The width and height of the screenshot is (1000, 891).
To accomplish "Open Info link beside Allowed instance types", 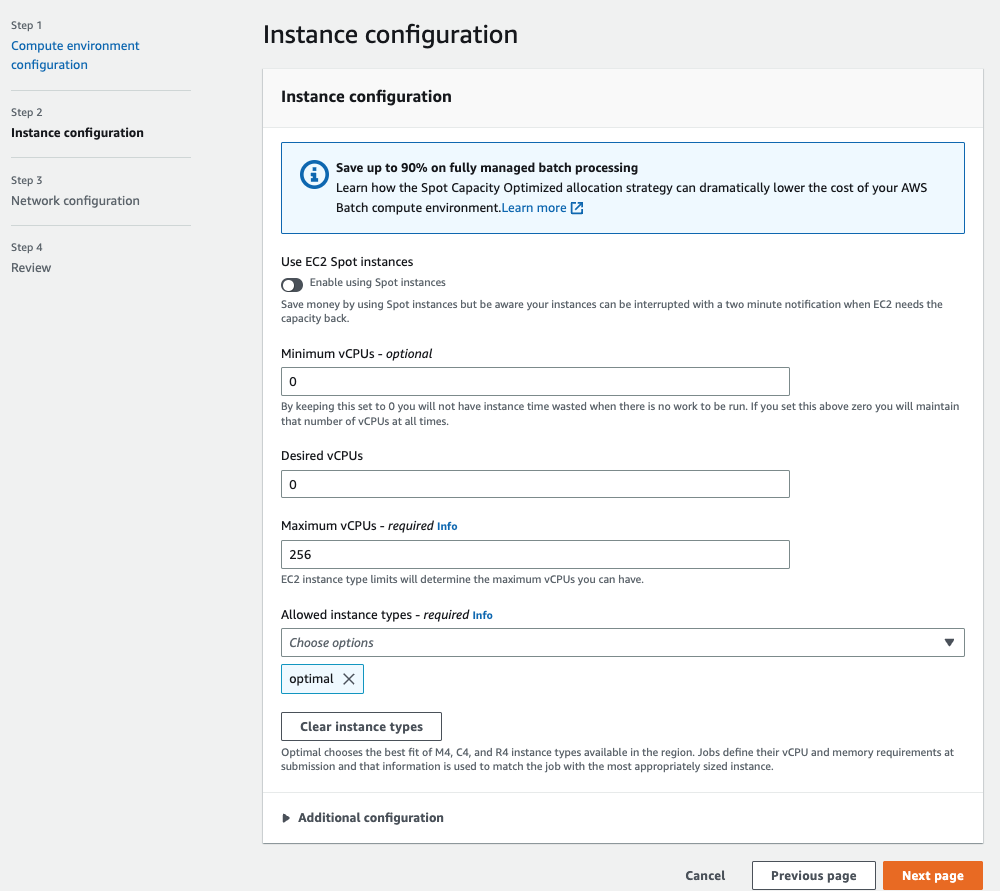I will click(482, 615).
